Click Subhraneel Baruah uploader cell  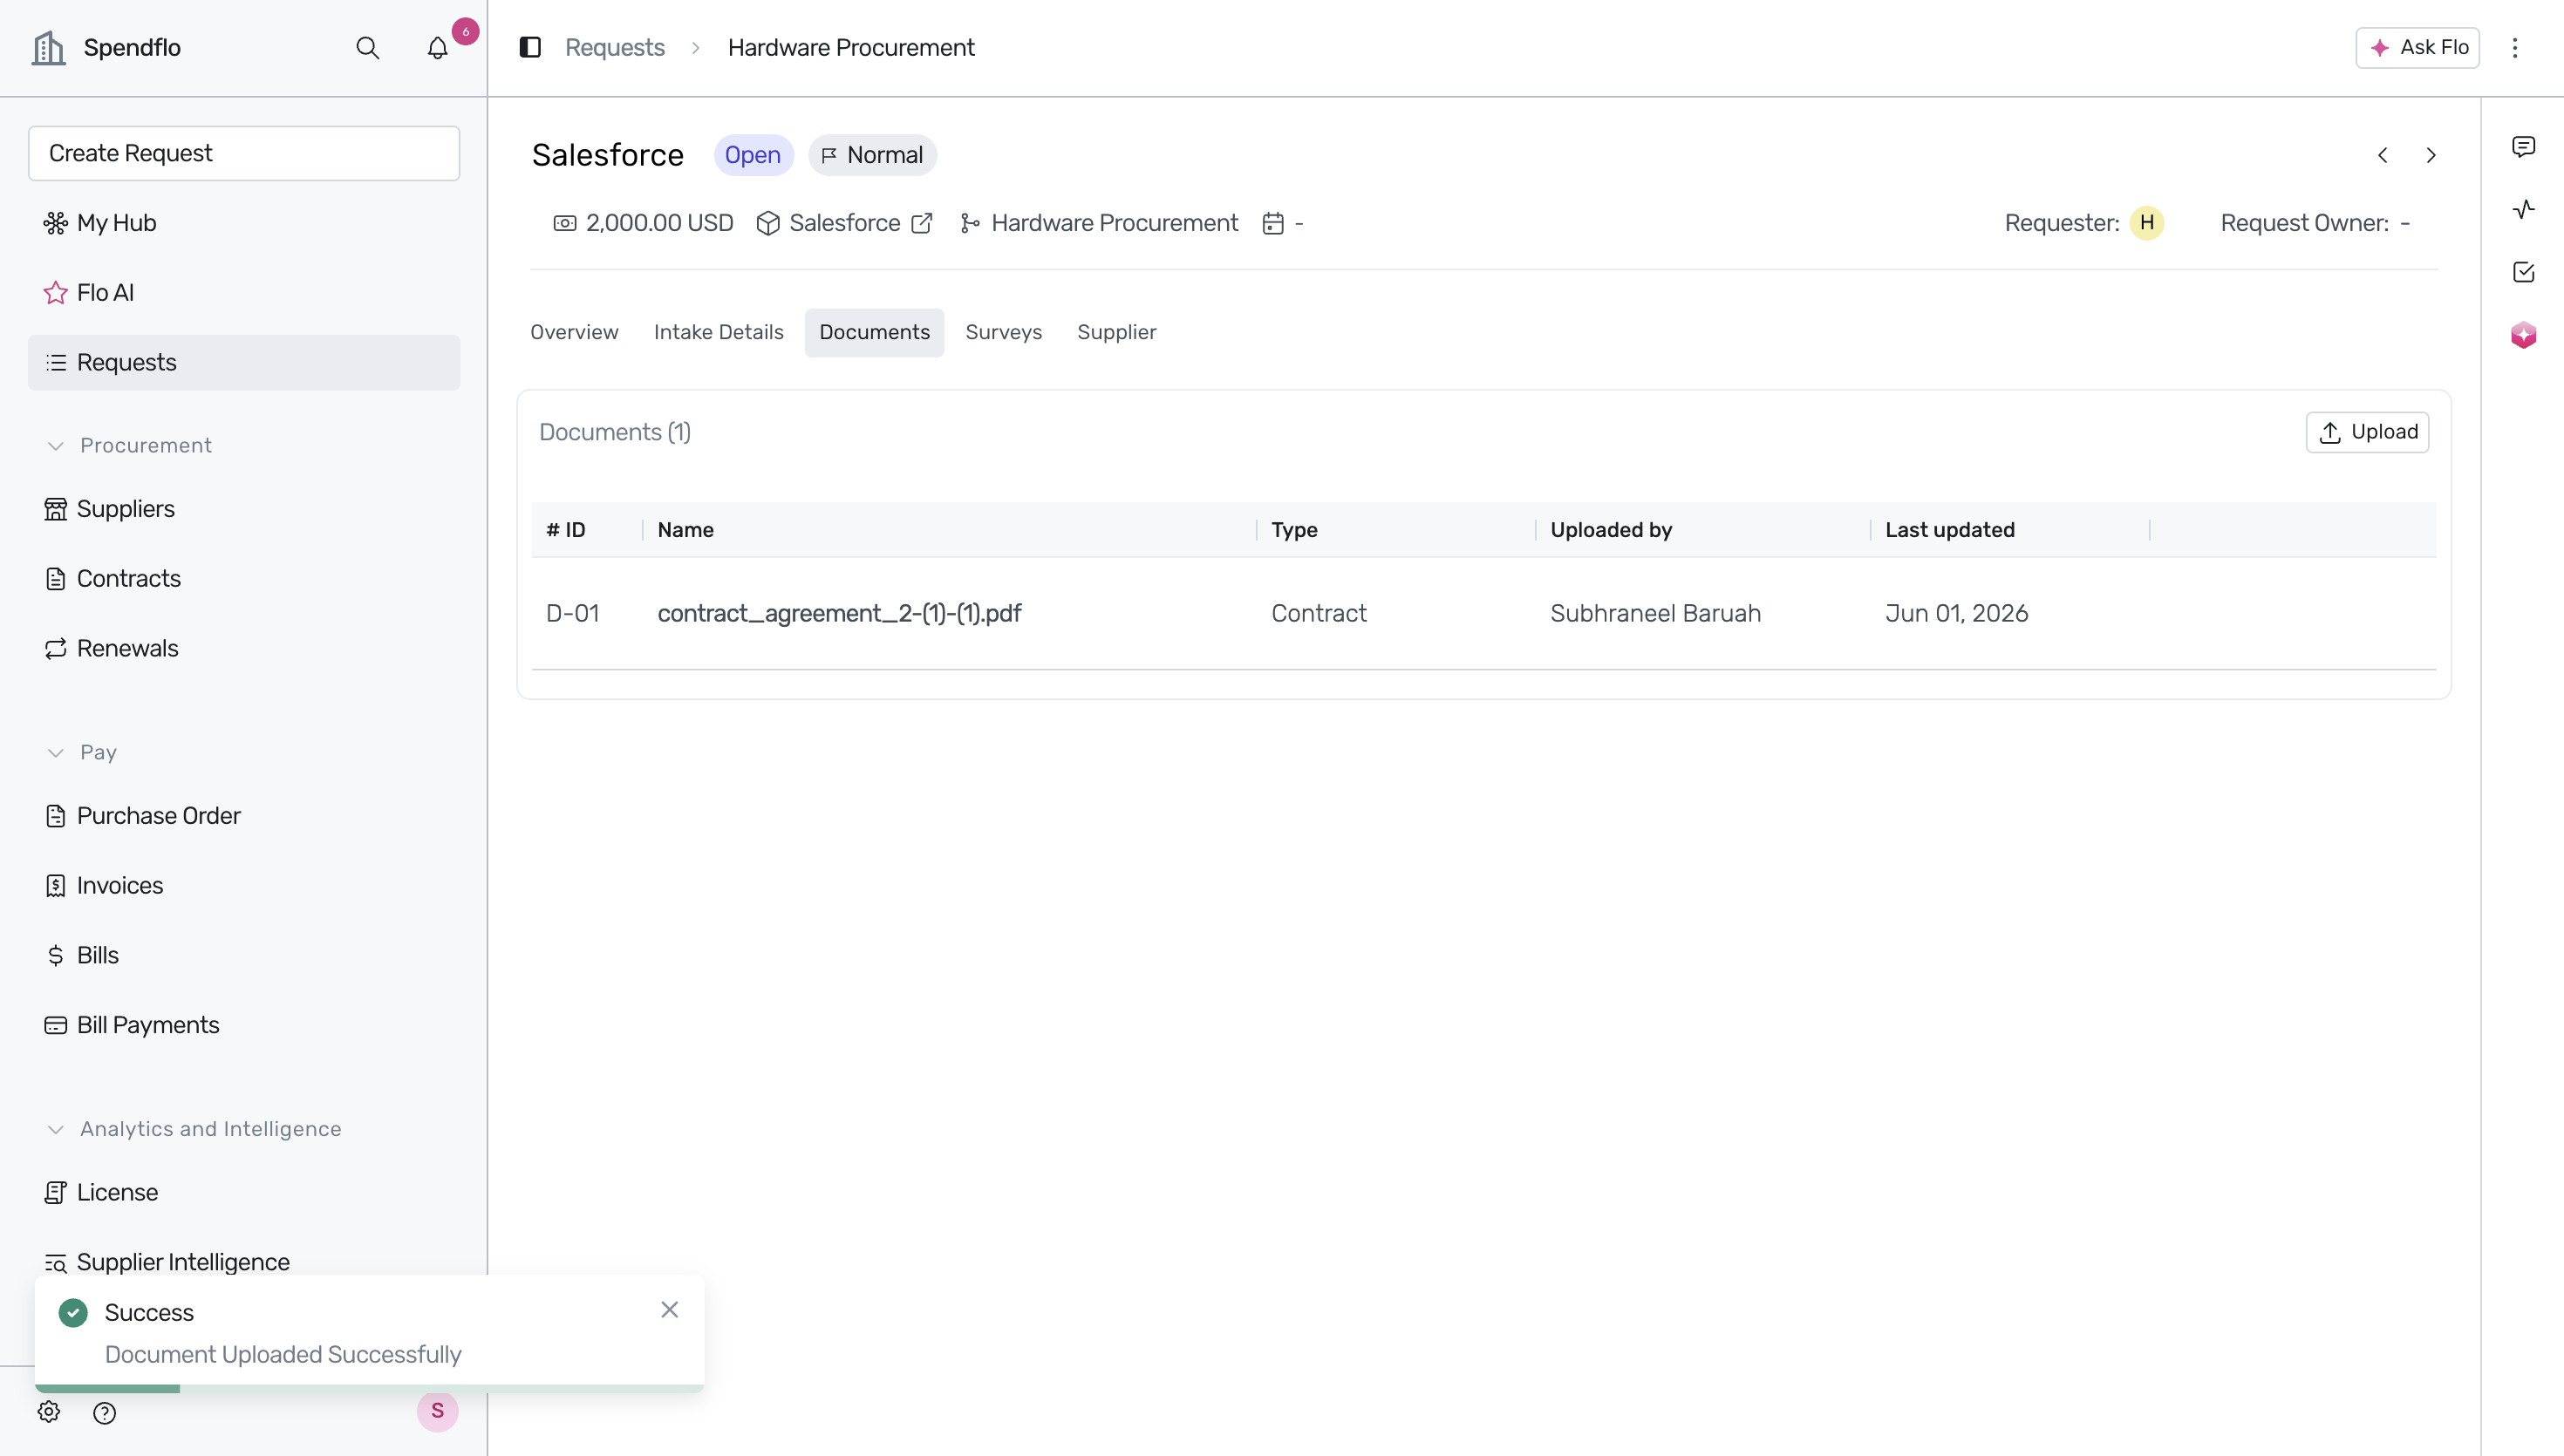[1655, 614]
